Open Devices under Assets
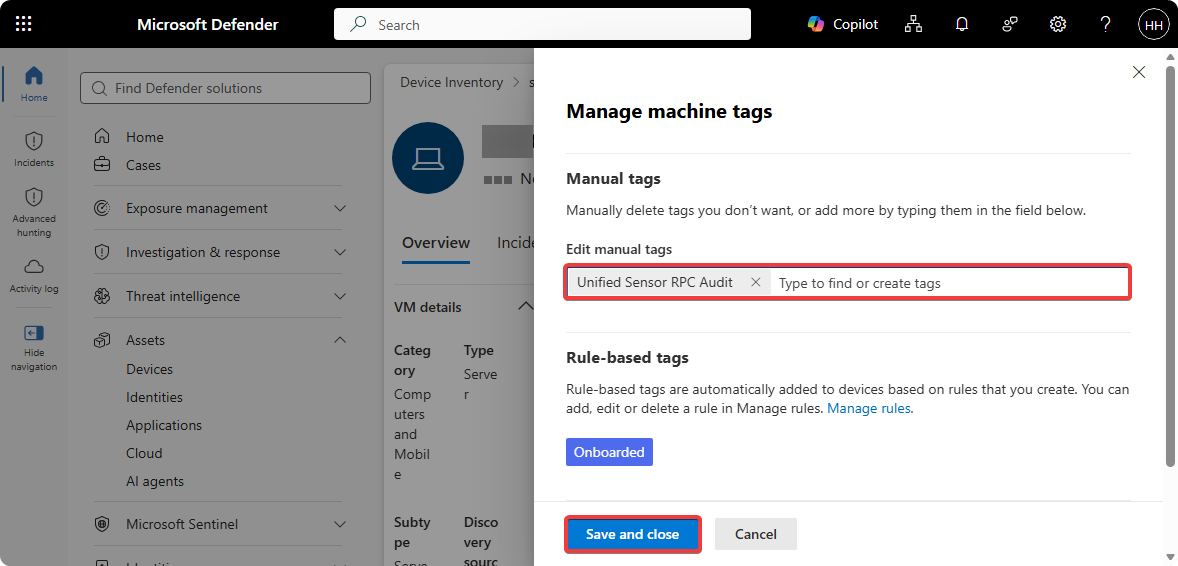This screenshot has width=1178, height=566. coord(150,369)
